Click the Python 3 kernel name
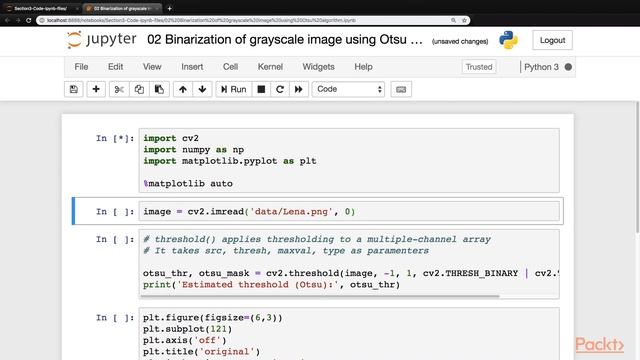Viewport: 640px width, 360px height. 541,67
